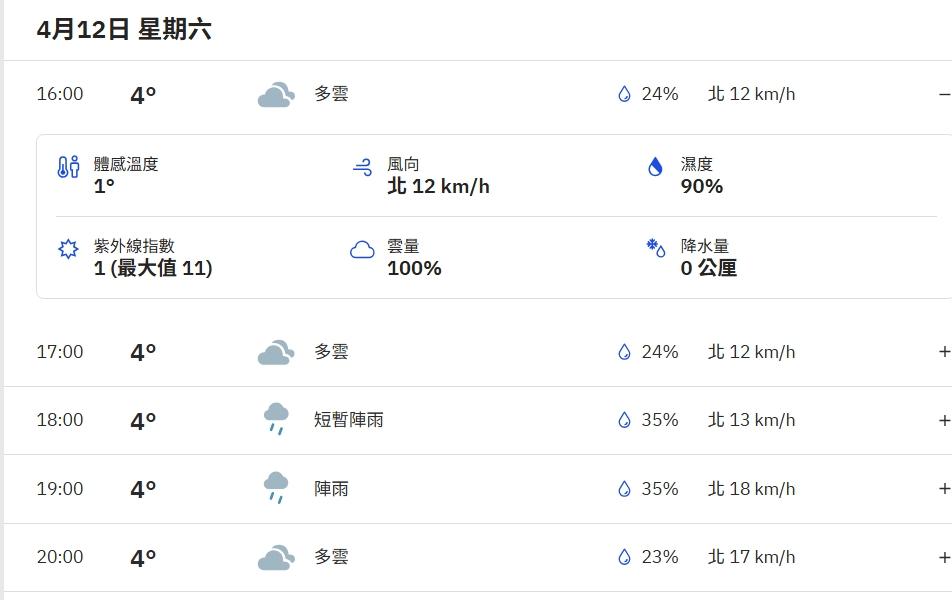Click the wind direction icon

(362, 167)
